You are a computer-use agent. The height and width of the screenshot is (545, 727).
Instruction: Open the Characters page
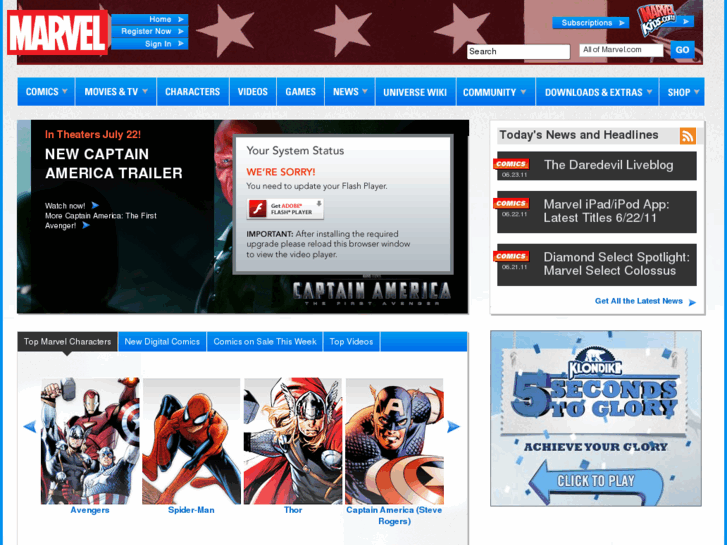192,92
